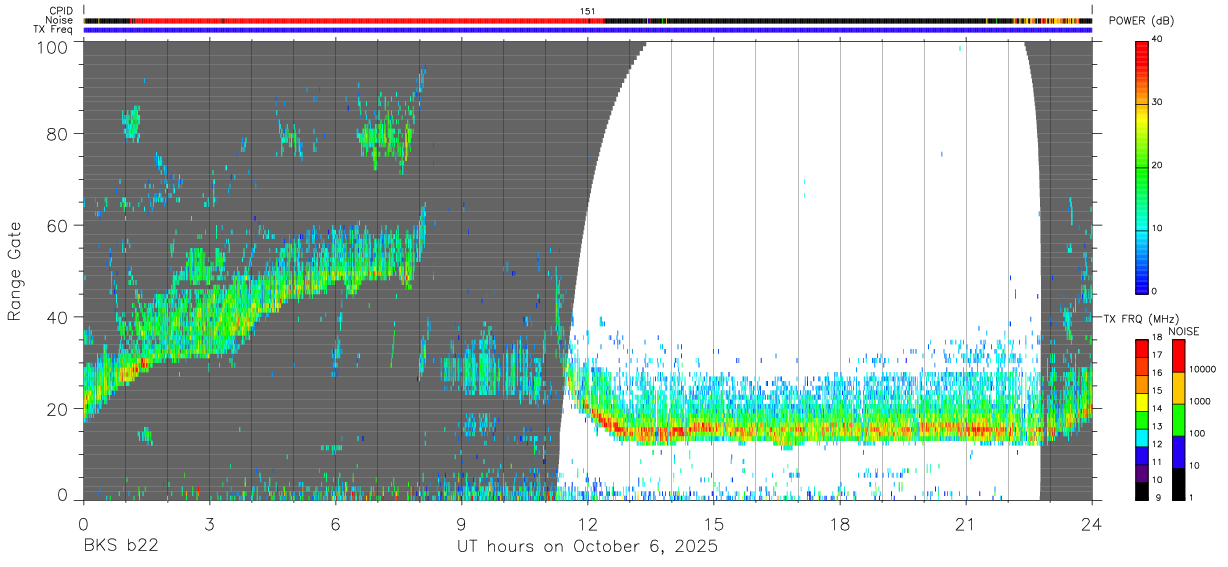The width and height of the screenshot is (1228, 567).
Task: Click the 1000 value on NOISE scale
Action: (x=1201, y=402)
